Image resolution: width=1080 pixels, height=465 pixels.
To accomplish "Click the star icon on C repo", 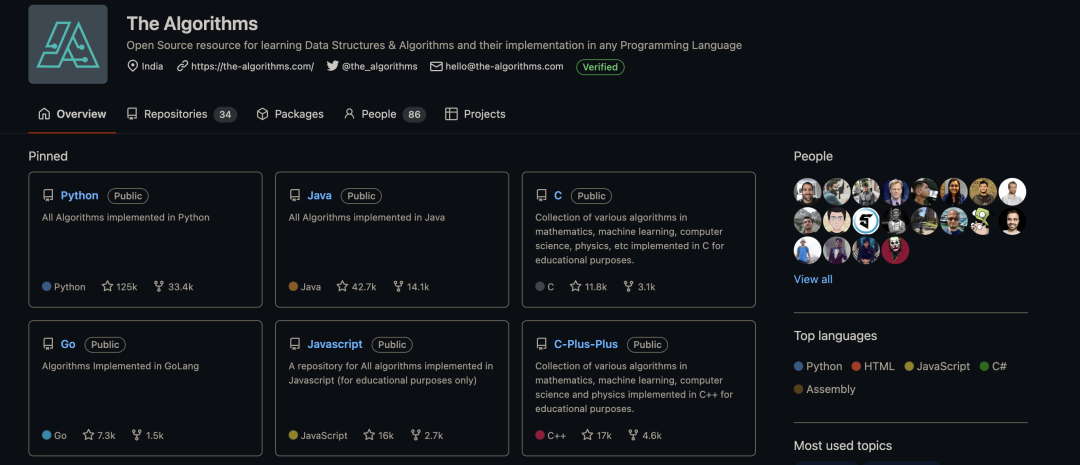I will pyautogui.click(x=575, y=286).
